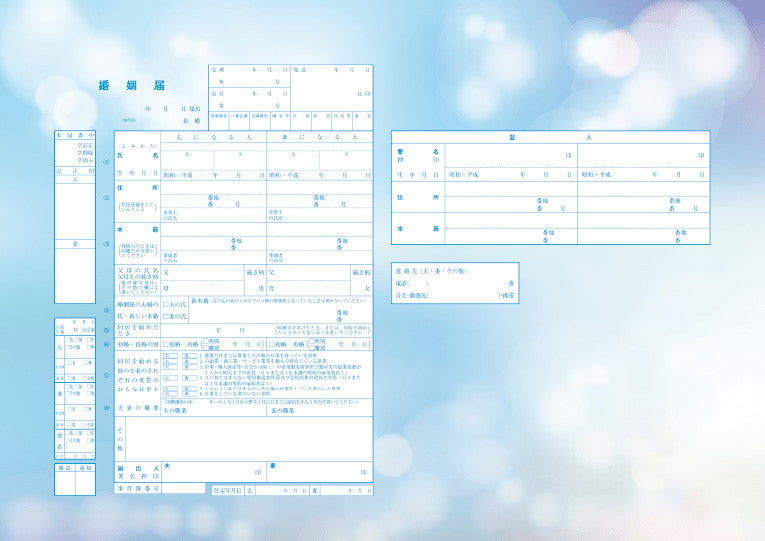Image resolution: width=765 pixels, height=541 pixels.
Task: Tick the wife's 初婚 checkbox
Action: tap(270, 343)
